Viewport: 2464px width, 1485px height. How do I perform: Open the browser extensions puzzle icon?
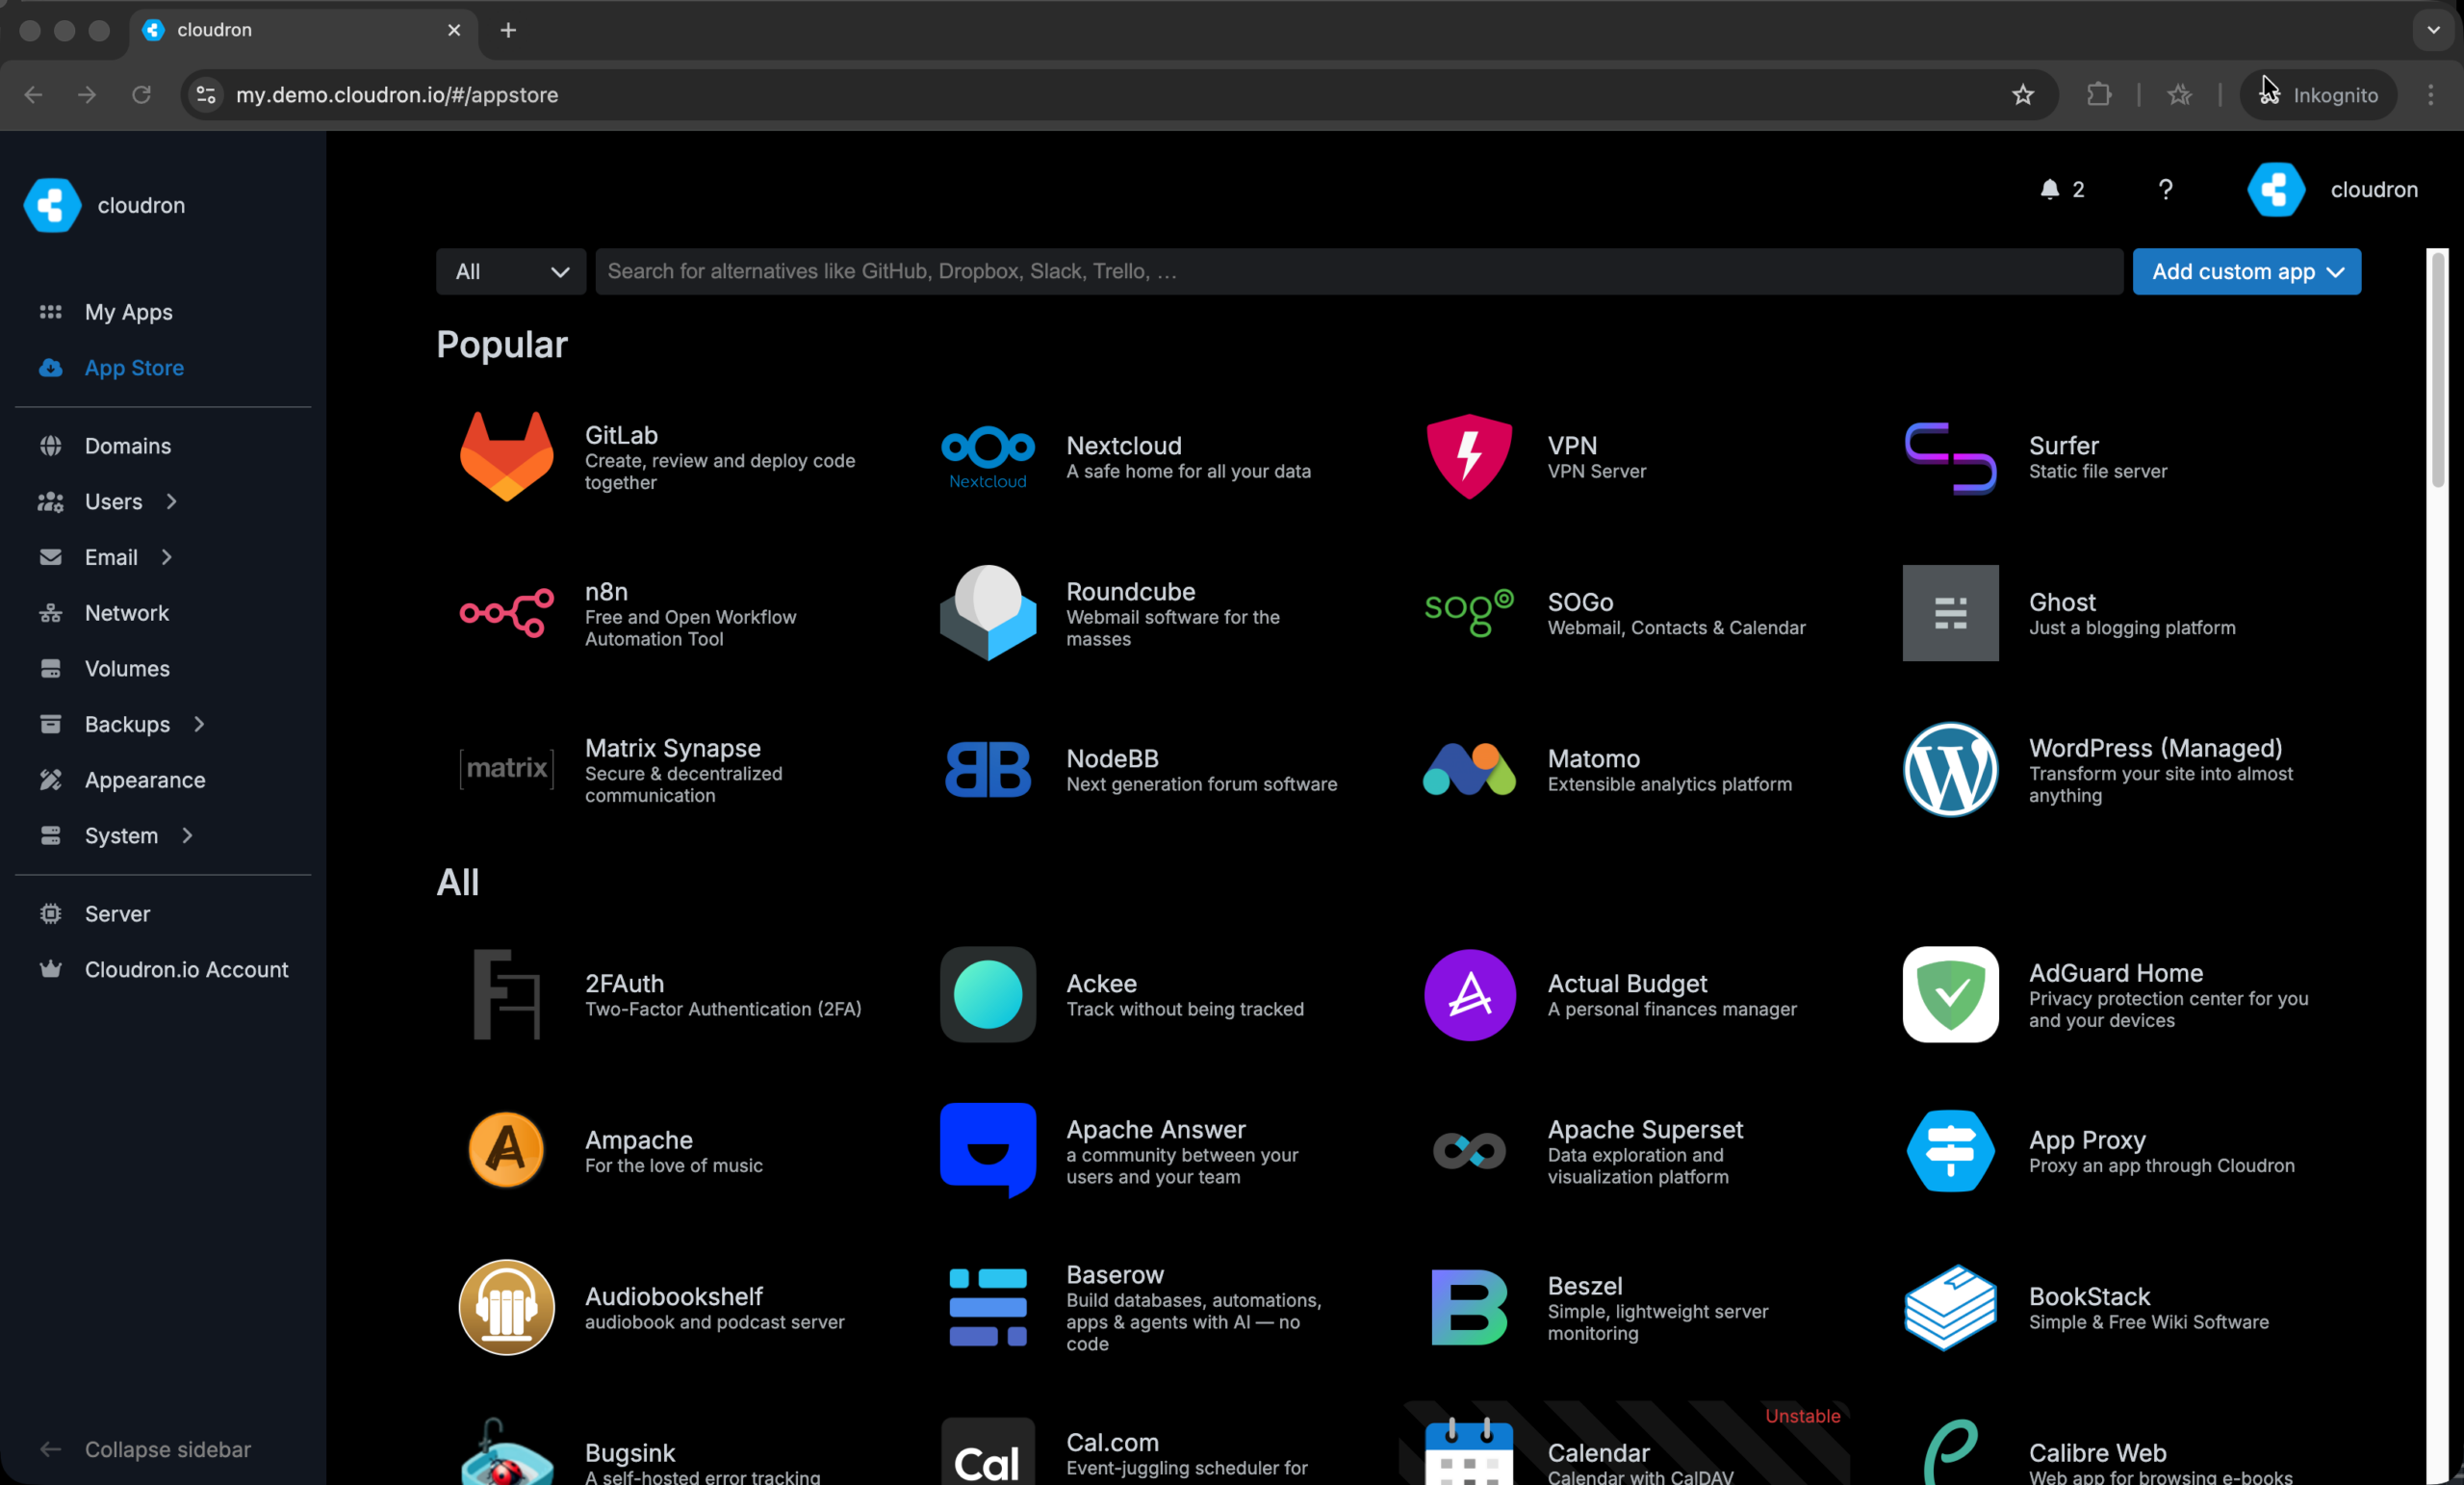pyautogui.click(x=2098, y=95)
